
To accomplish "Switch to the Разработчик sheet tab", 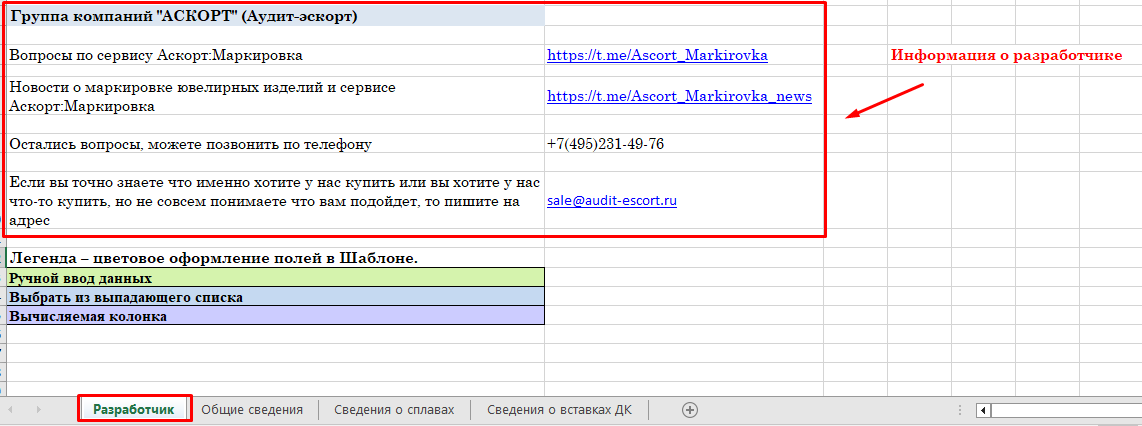I will (x=135, y=409).
